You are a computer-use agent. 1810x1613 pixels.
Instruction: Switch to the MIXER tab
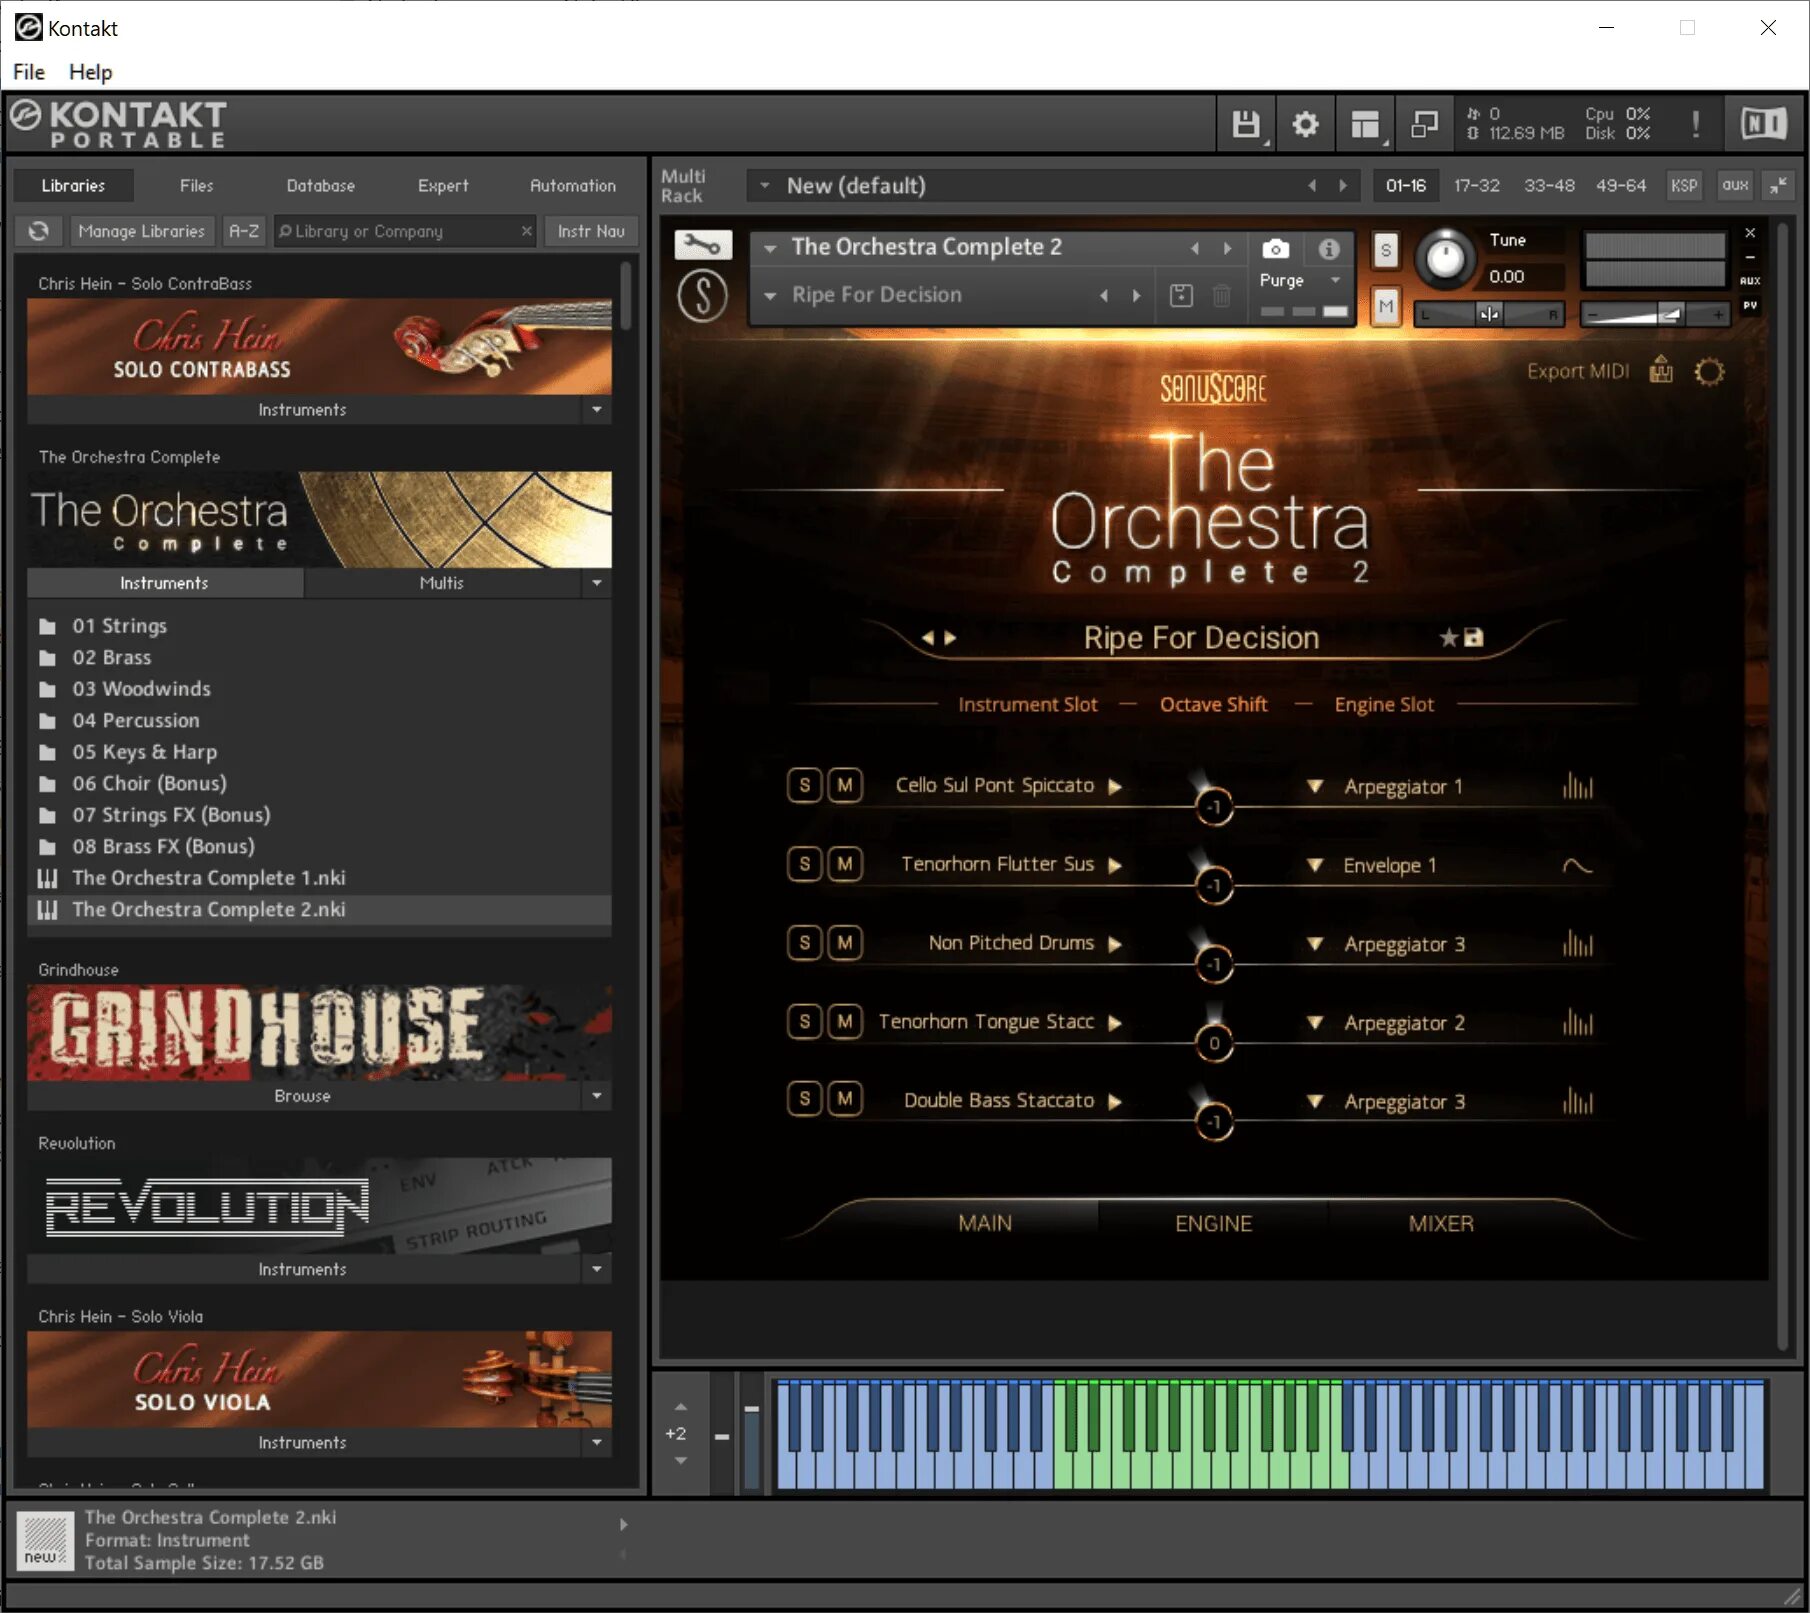(1441, 1223)
